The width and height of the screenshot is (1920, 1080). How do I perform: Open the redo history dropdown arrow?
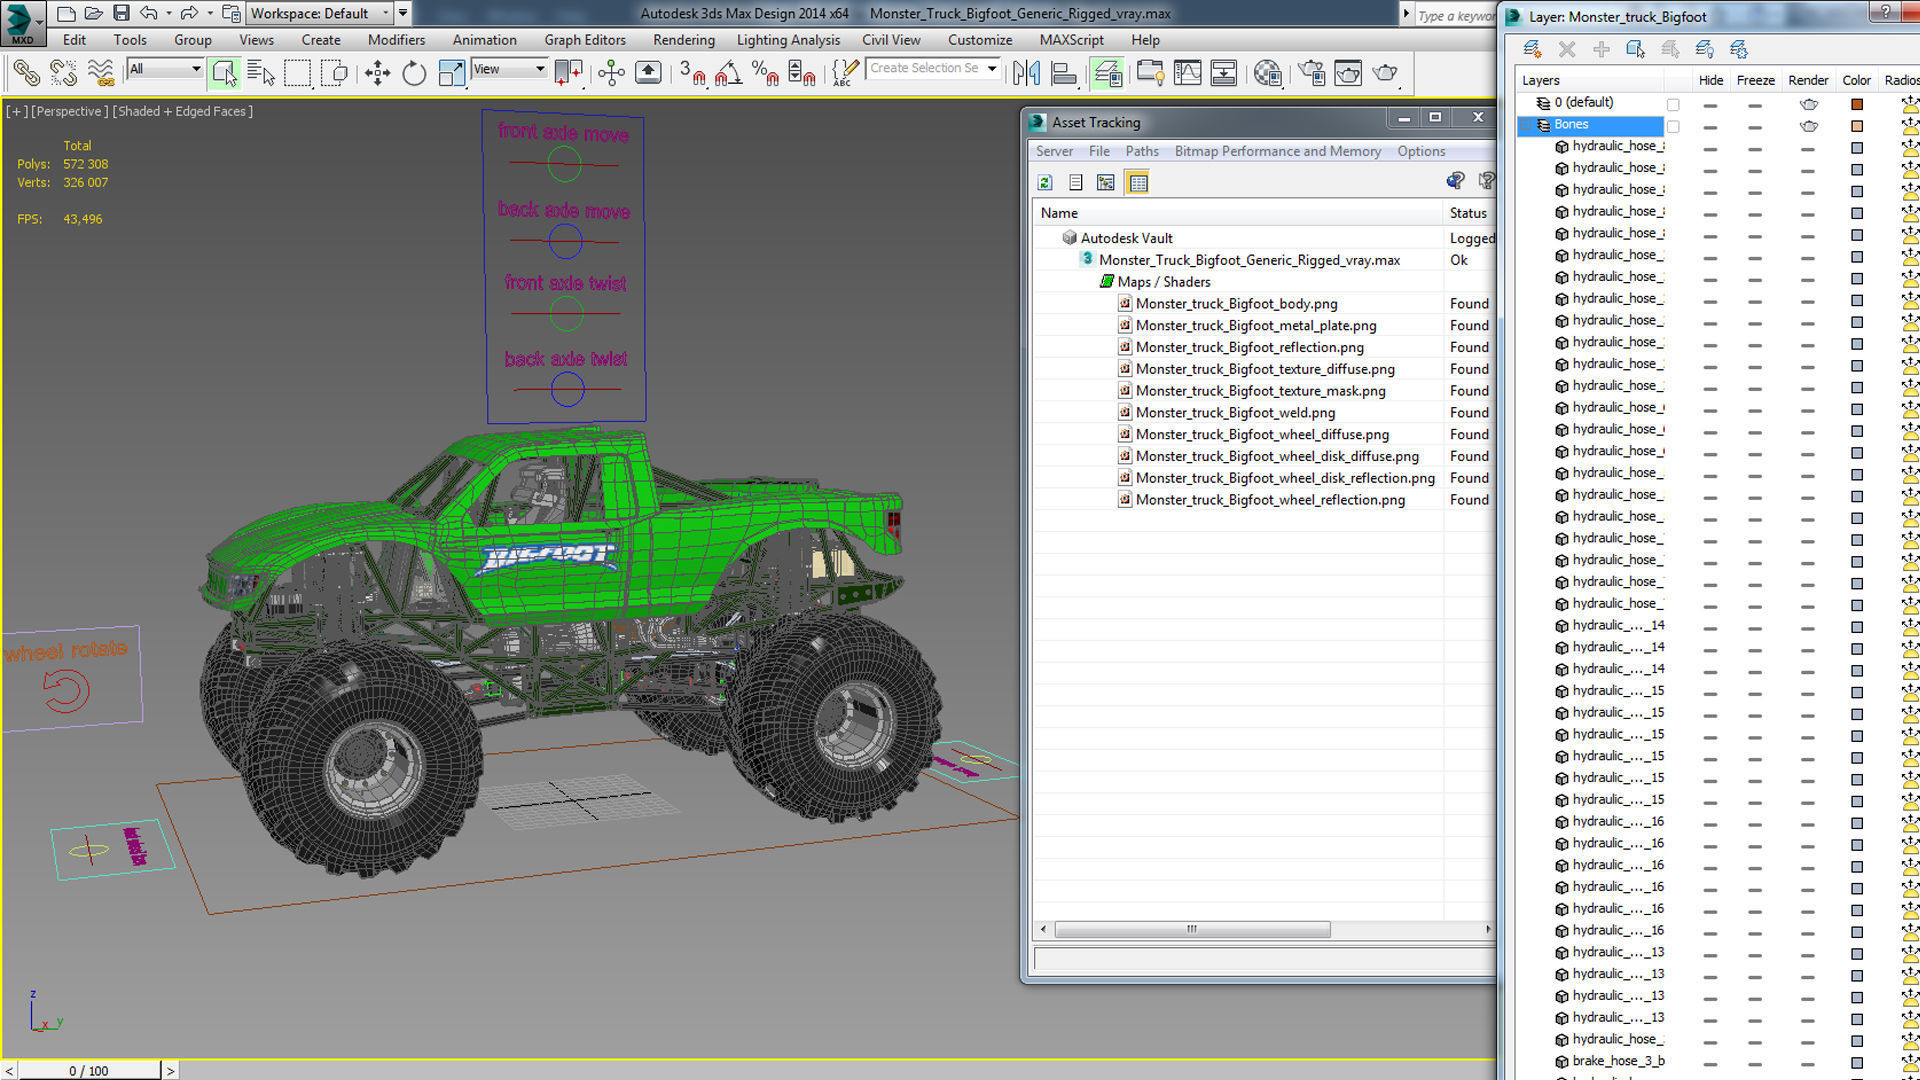coord(209,13)
